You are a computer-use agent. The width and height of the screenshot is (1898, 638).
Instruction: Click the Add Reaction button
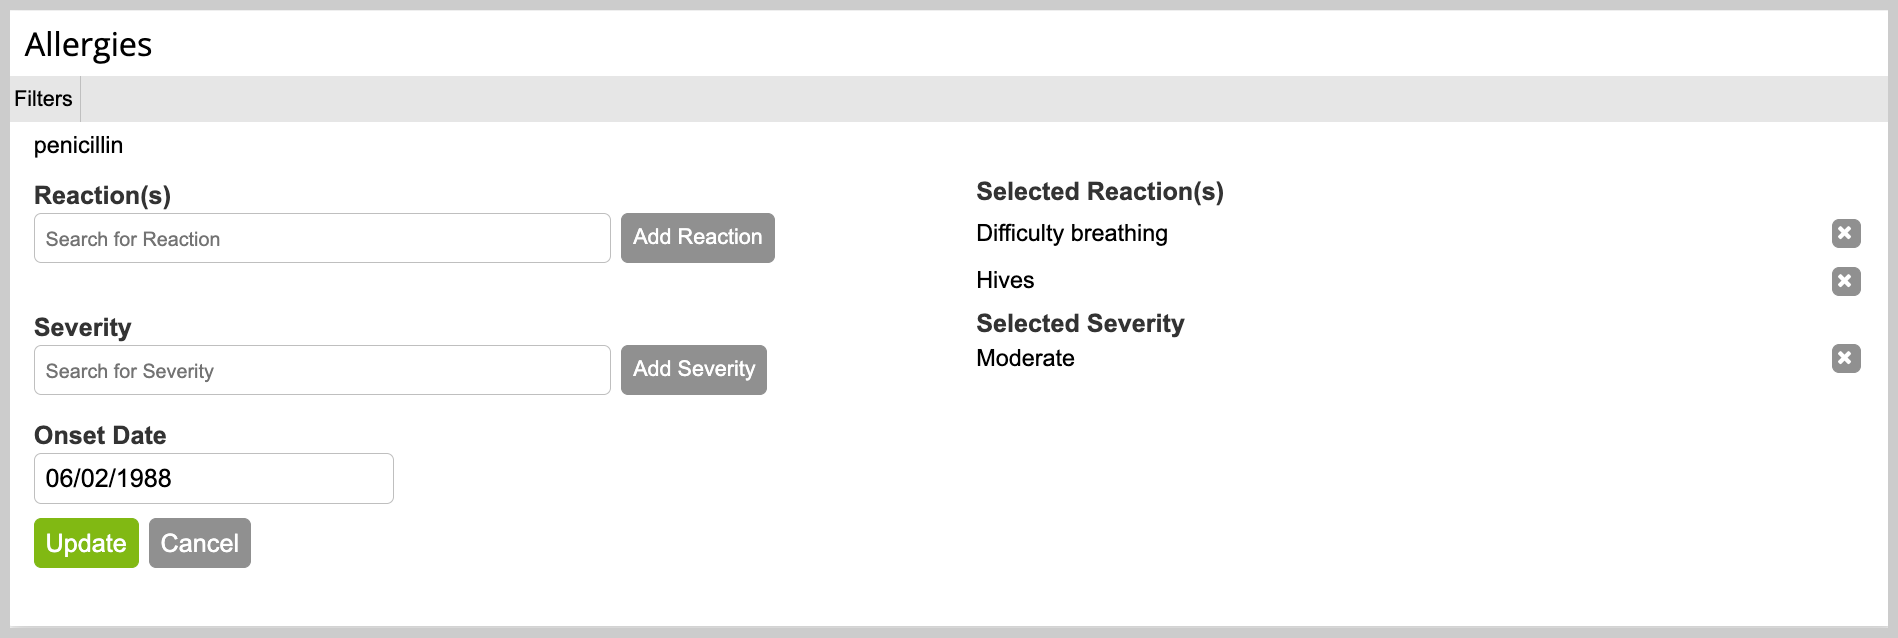click(x=697, y=238)
